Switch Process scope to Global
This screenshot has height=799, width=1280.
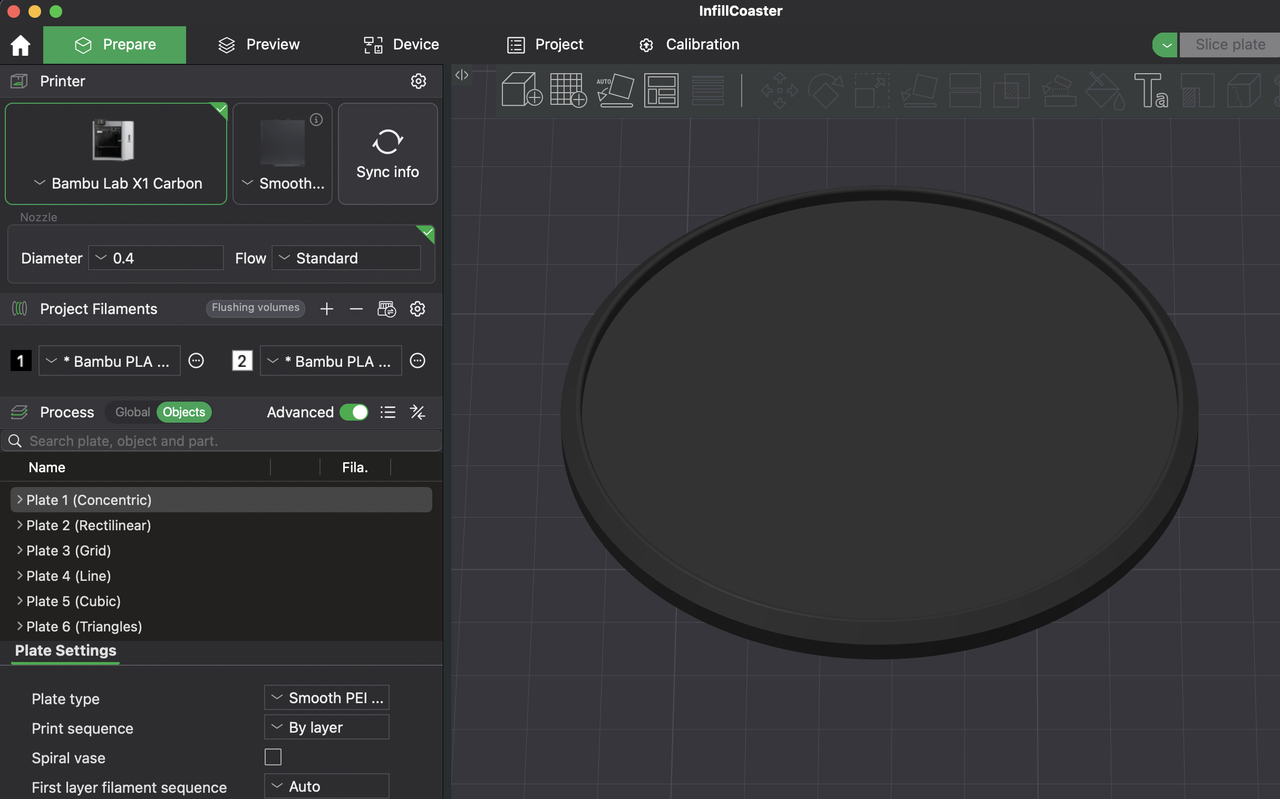point(131,411)
